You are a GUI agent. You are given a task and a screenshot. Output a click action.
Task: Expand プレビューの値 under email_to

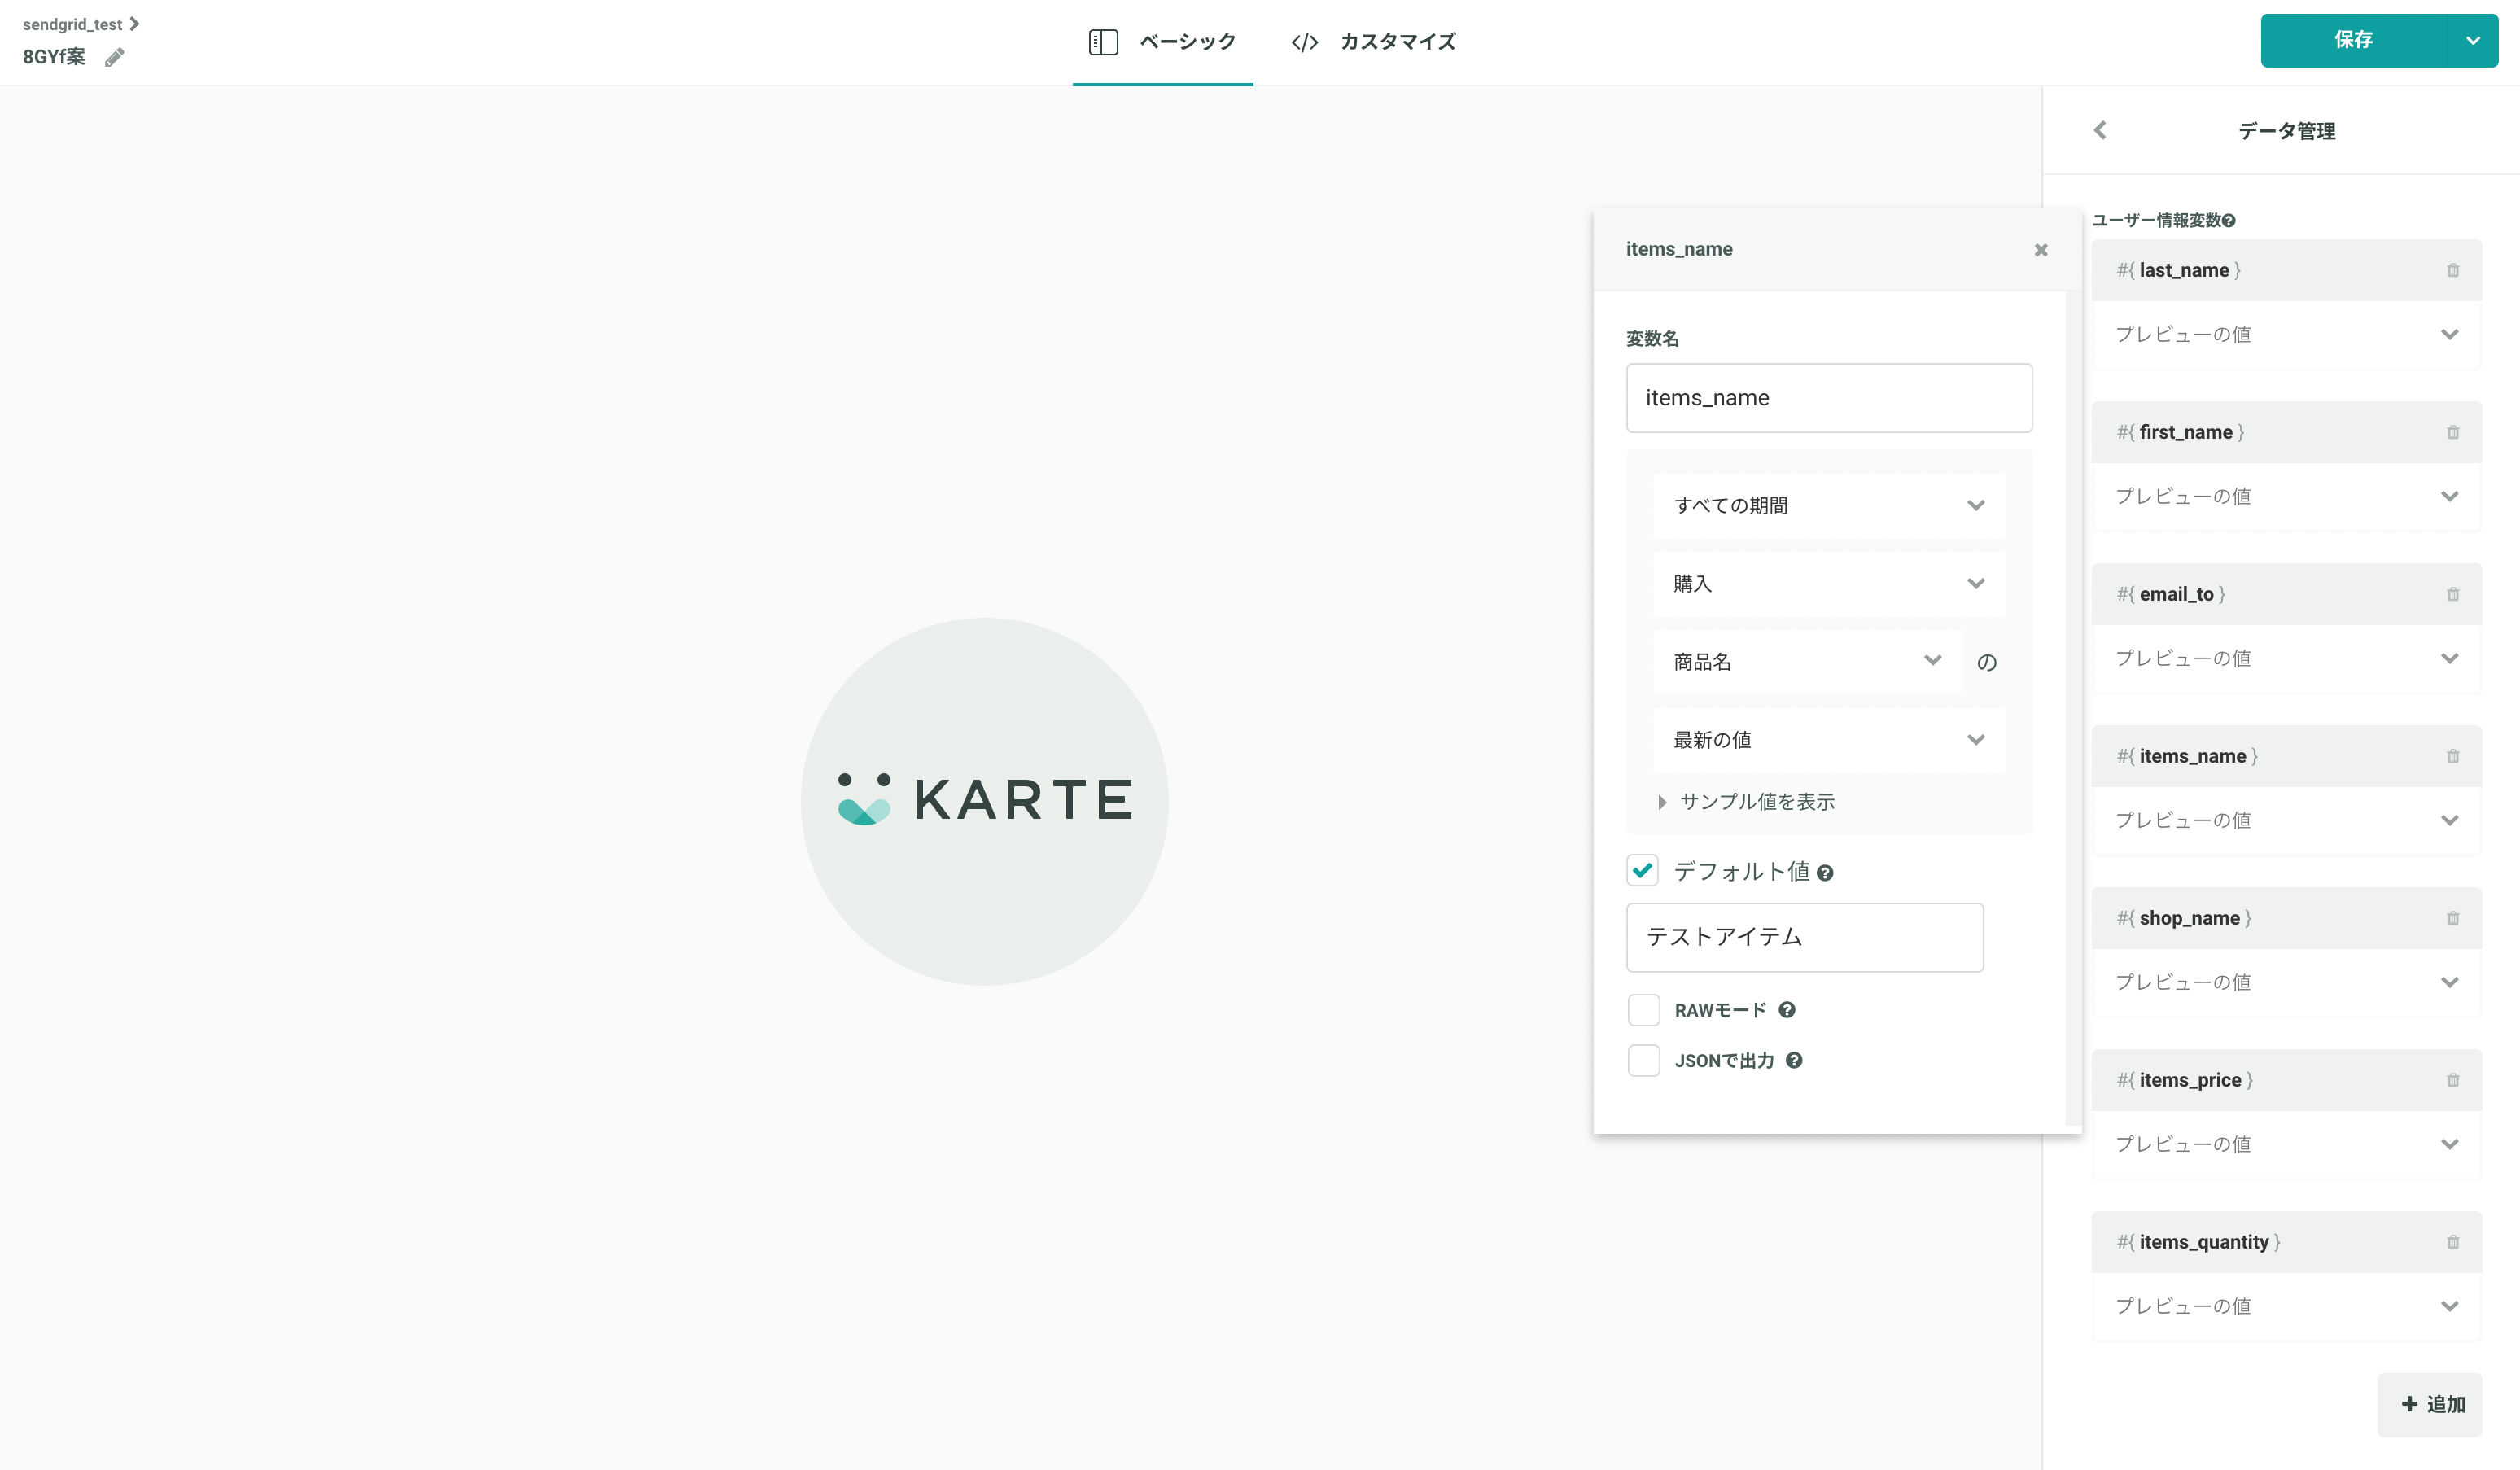2287,659
